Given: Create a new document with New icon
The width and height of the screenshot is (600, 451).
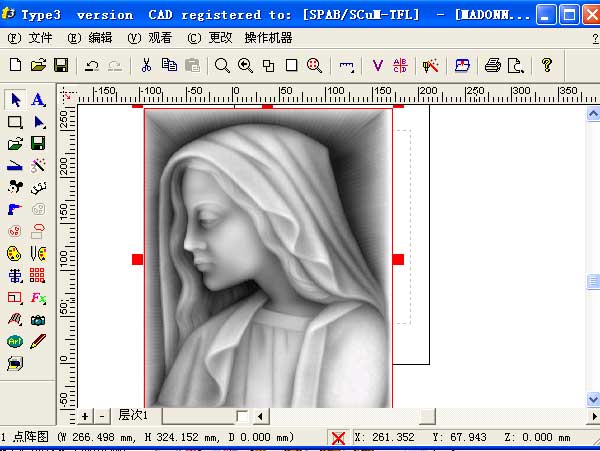Looking at the screenshot, I should (x=15, y=65).
